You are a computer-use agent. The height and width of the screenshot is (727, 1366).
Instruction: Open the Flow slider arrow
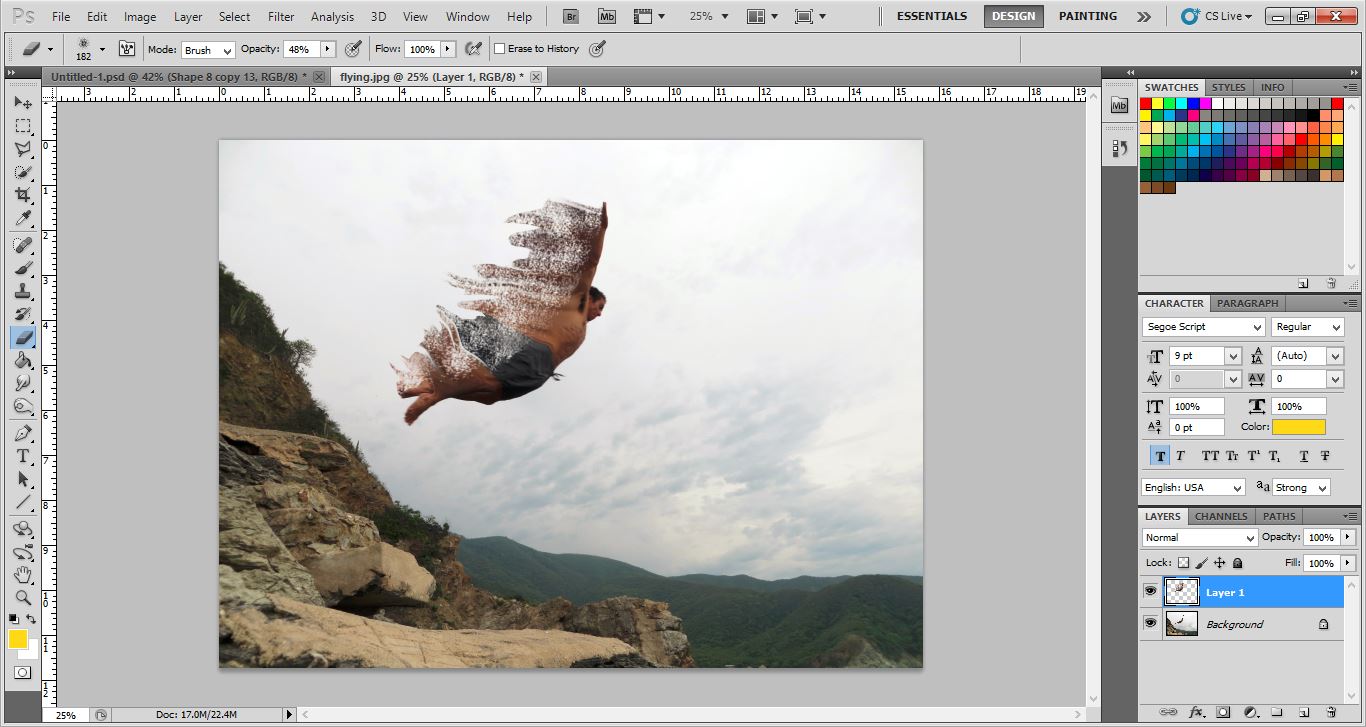point(447,49)
